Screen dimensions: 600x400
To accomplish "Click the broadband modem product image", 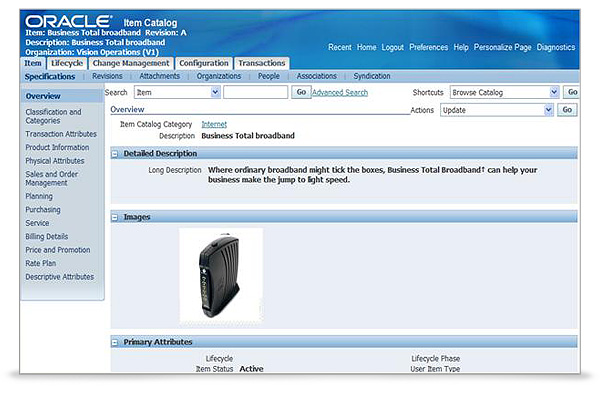I will pos(221,277).
